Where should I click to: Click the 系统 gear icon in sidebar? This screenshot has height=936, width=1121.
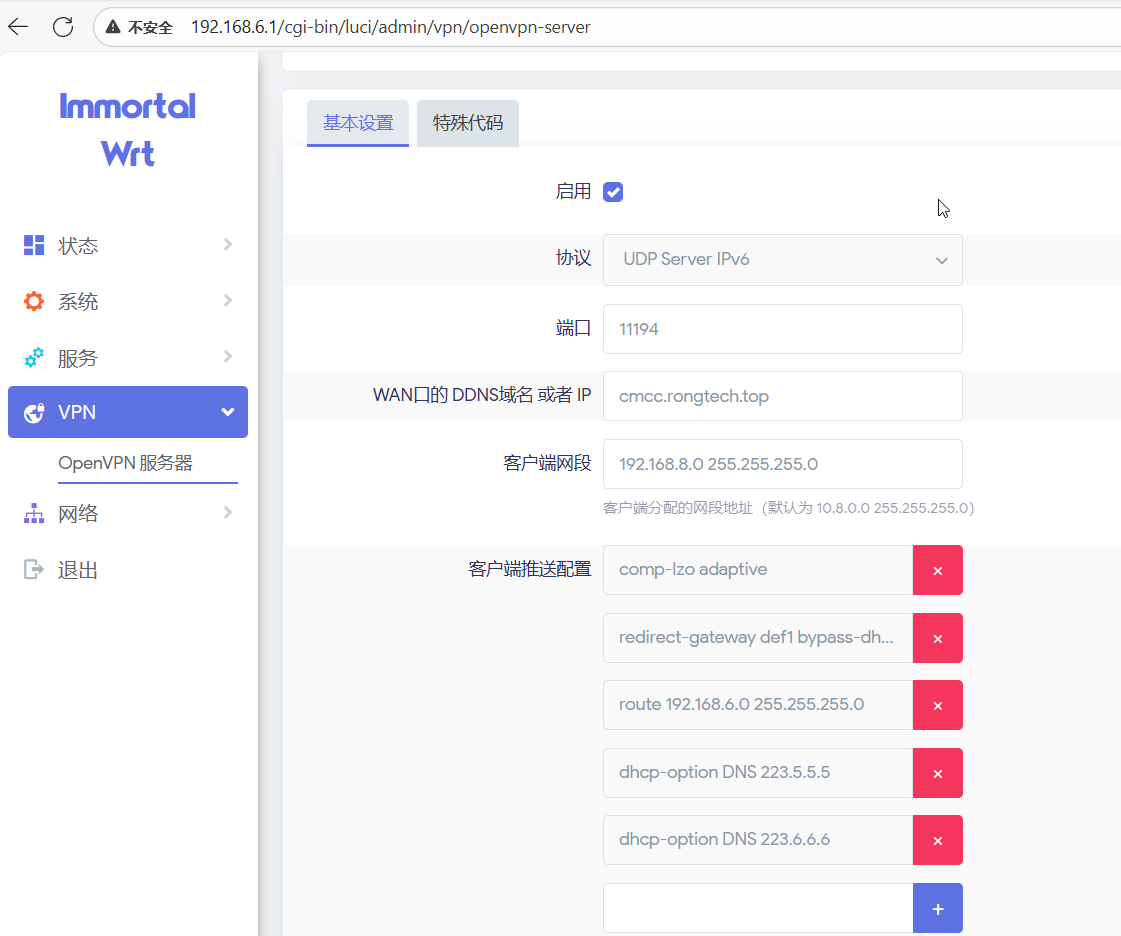pyautogui.click(x=34, y=301)
